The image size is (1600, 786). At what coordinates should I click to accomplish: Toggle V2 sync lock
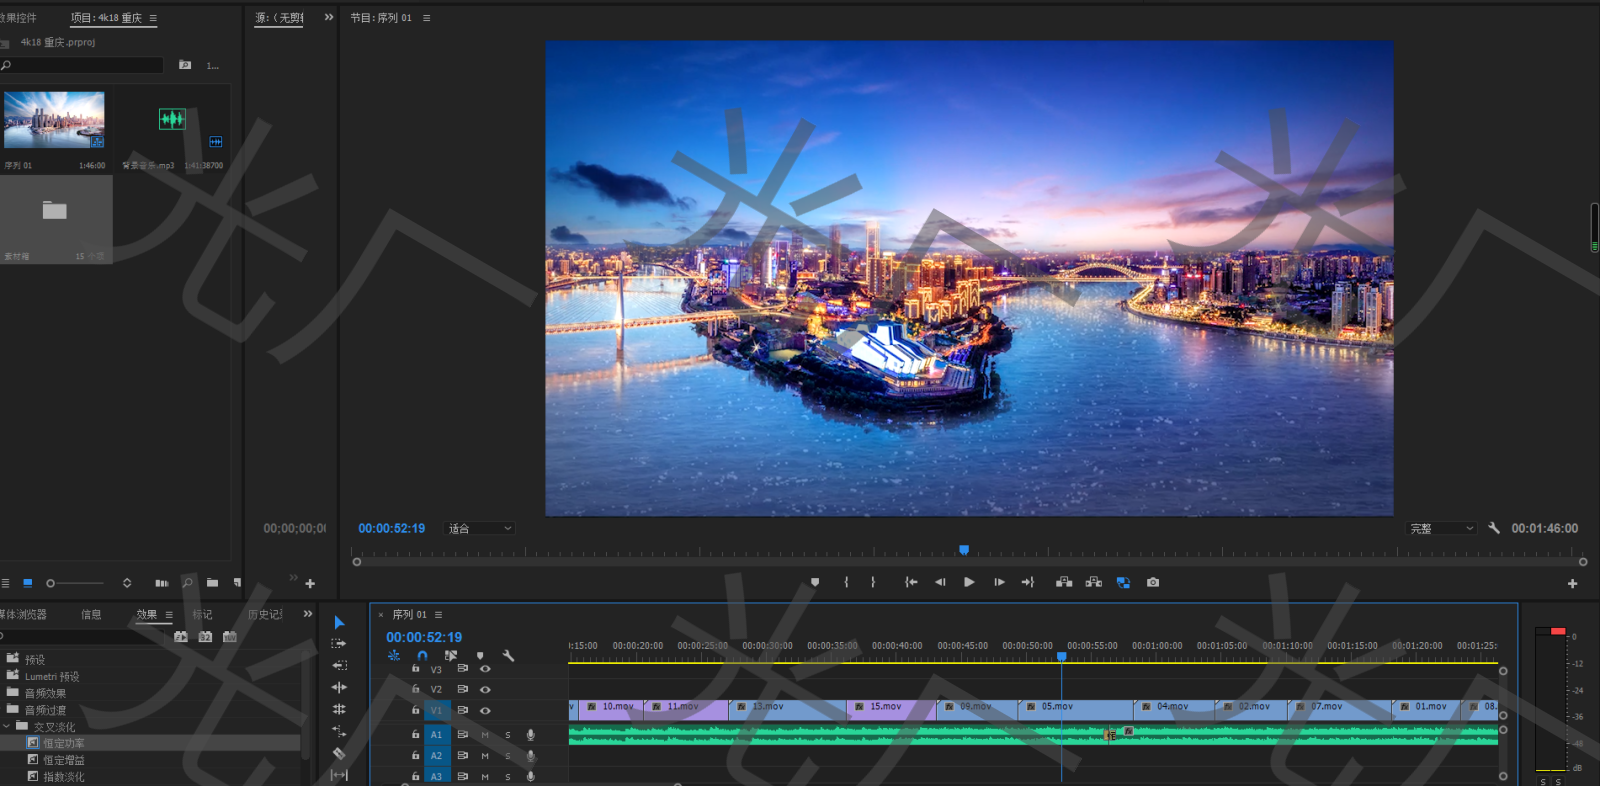click(x=462, y=690)
